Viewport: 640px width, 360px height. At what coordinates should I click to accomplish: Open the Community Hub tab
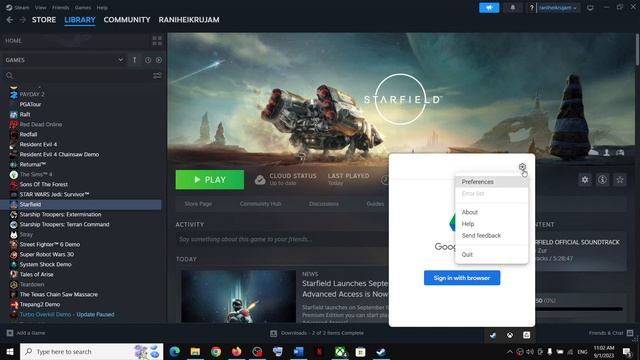pyautogui.click(x=260, y=204)
